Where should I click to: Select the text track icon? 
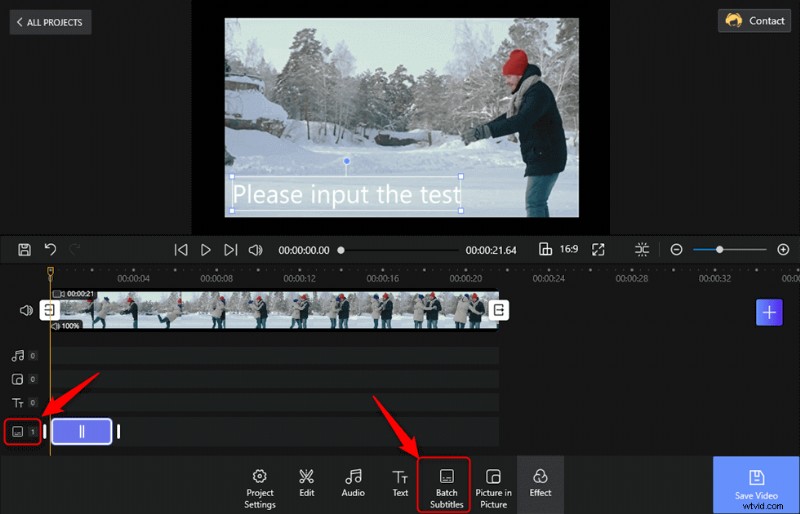click(x=18, y=403)
